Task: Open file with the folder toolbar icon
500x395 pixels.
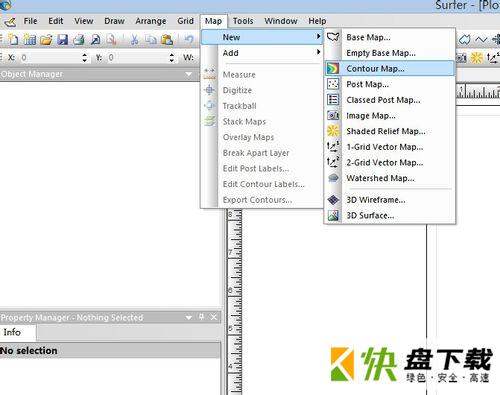Action: [x=46, y=40]
